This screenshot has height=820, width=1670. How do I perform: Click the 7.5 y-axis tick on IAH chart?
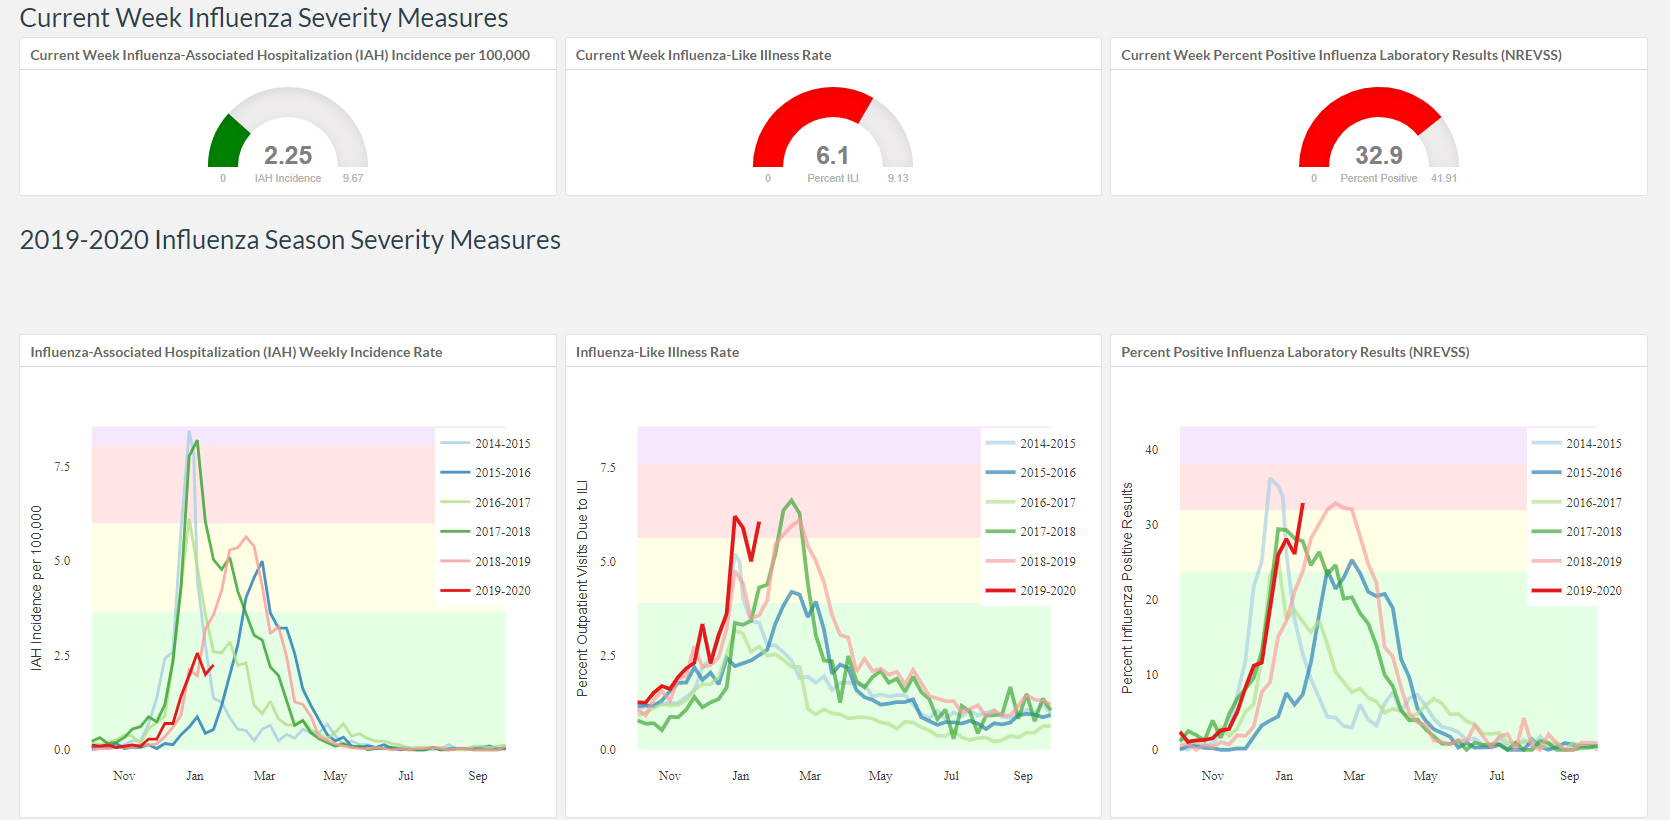click(62, 467)
